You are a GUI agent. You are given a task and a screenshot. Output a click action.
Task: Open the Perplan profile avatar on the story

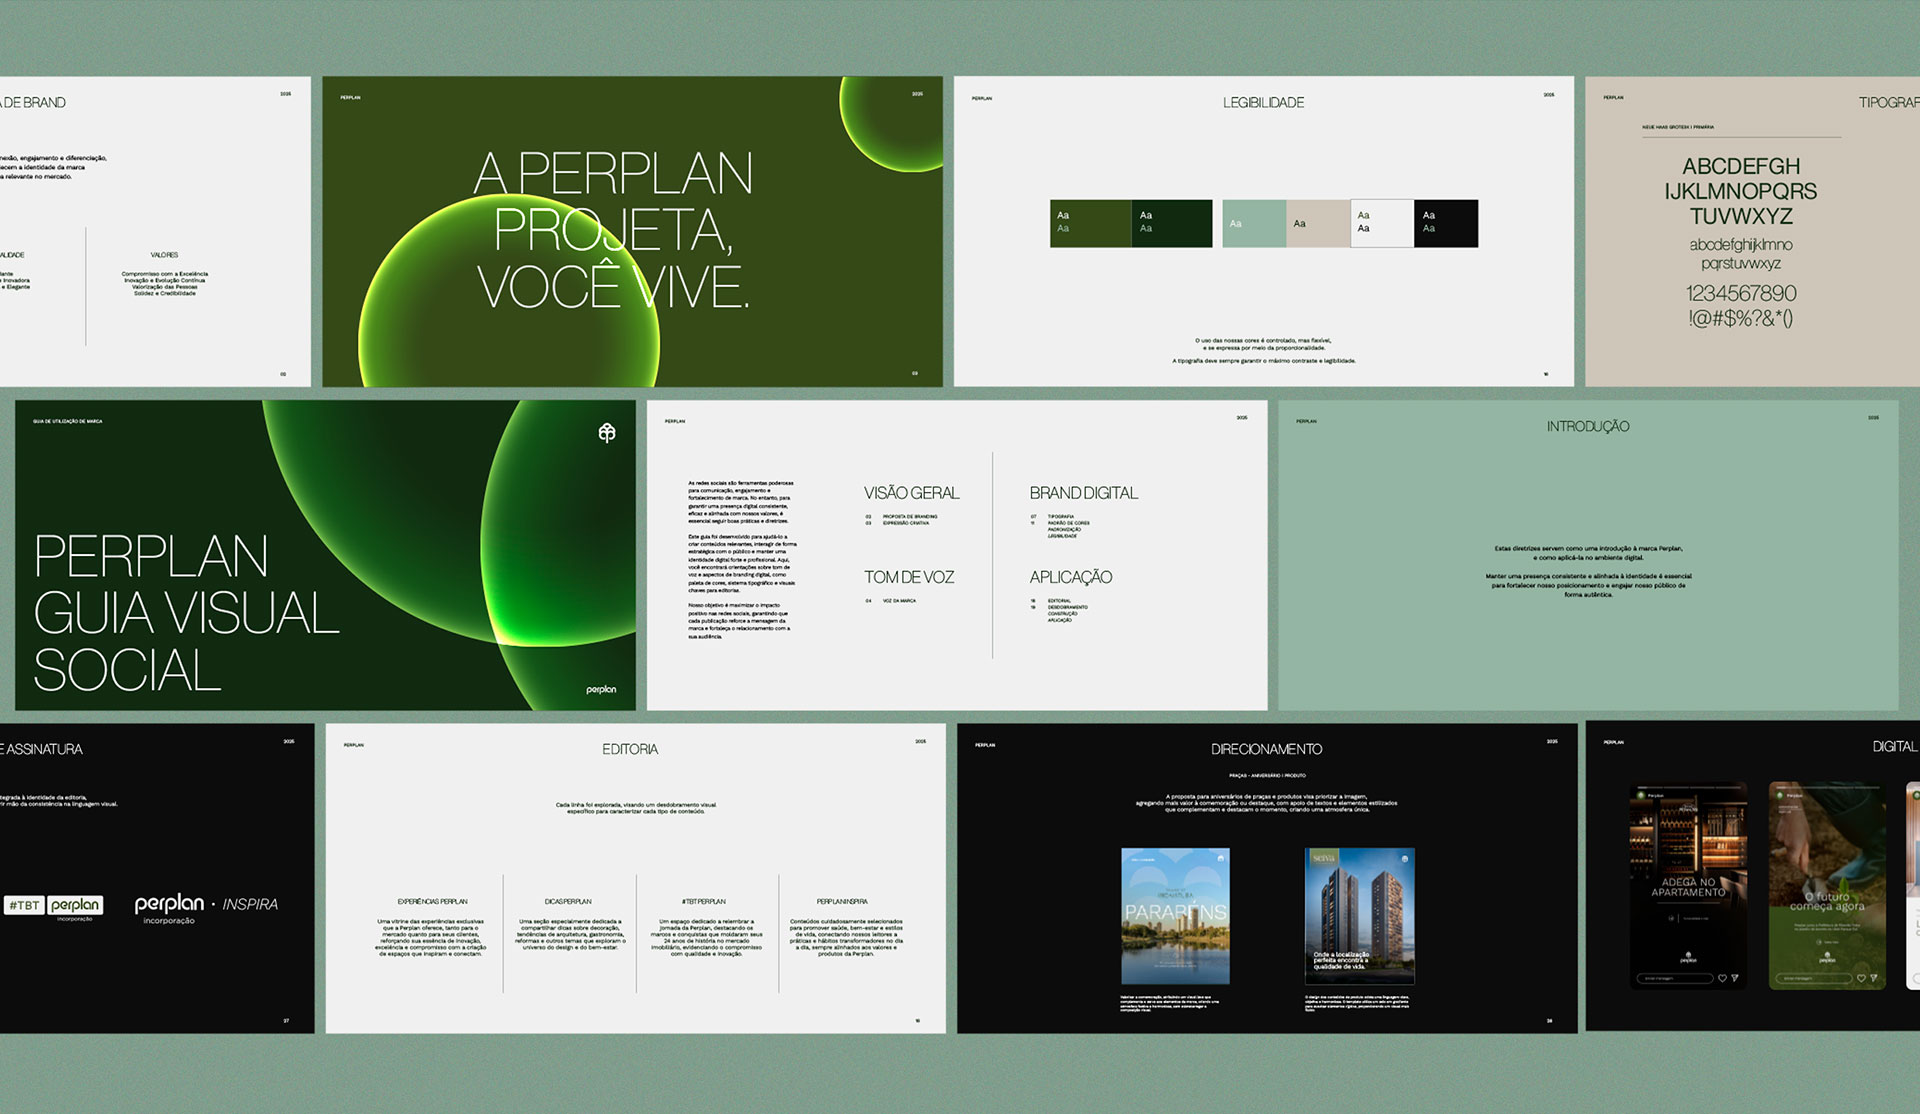[1640, 795]
